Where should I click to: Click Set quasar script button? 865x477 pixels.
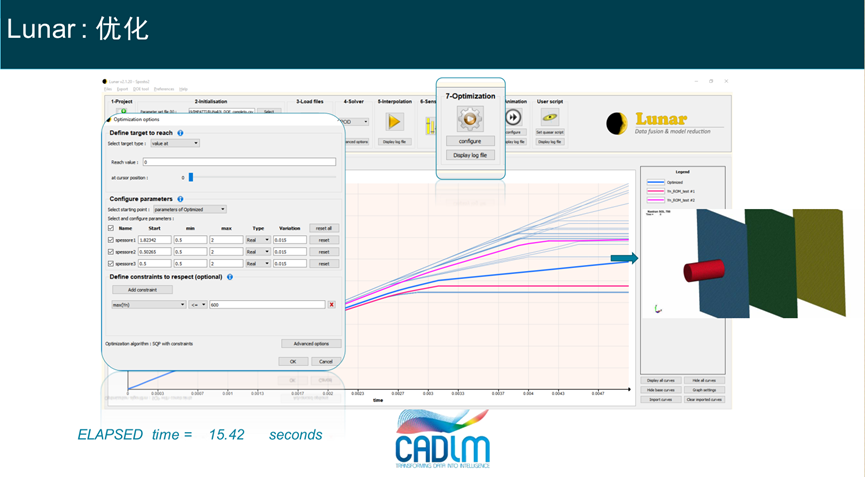click(550, 132)
